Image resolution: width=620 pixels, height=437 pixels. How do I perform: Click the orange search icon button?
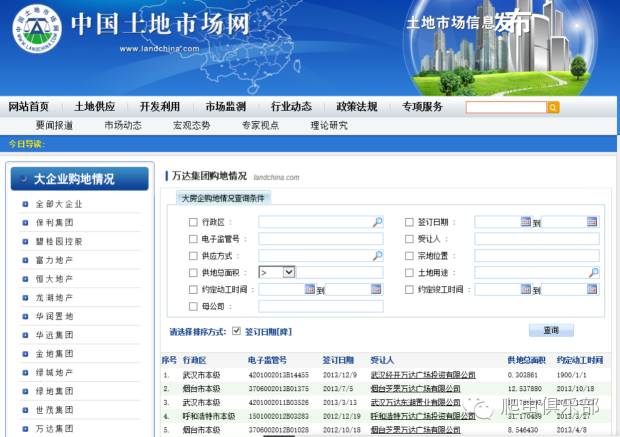click(553, 107)
